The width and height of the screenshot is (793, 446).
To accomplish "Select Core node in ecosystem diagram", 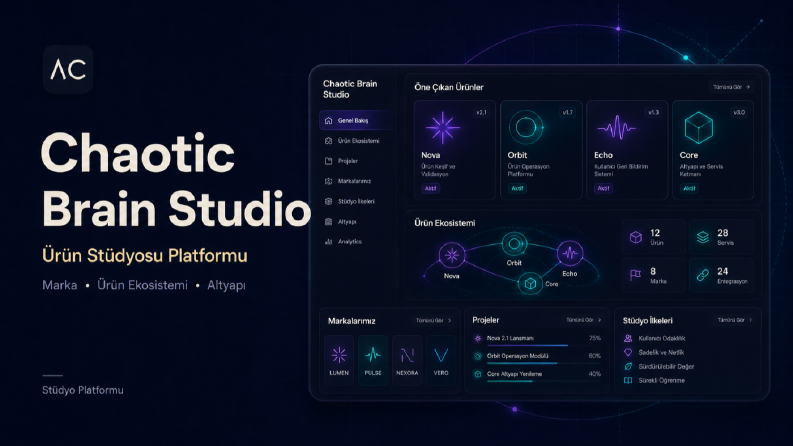I will pyautogui.click(x=530, y=283).
